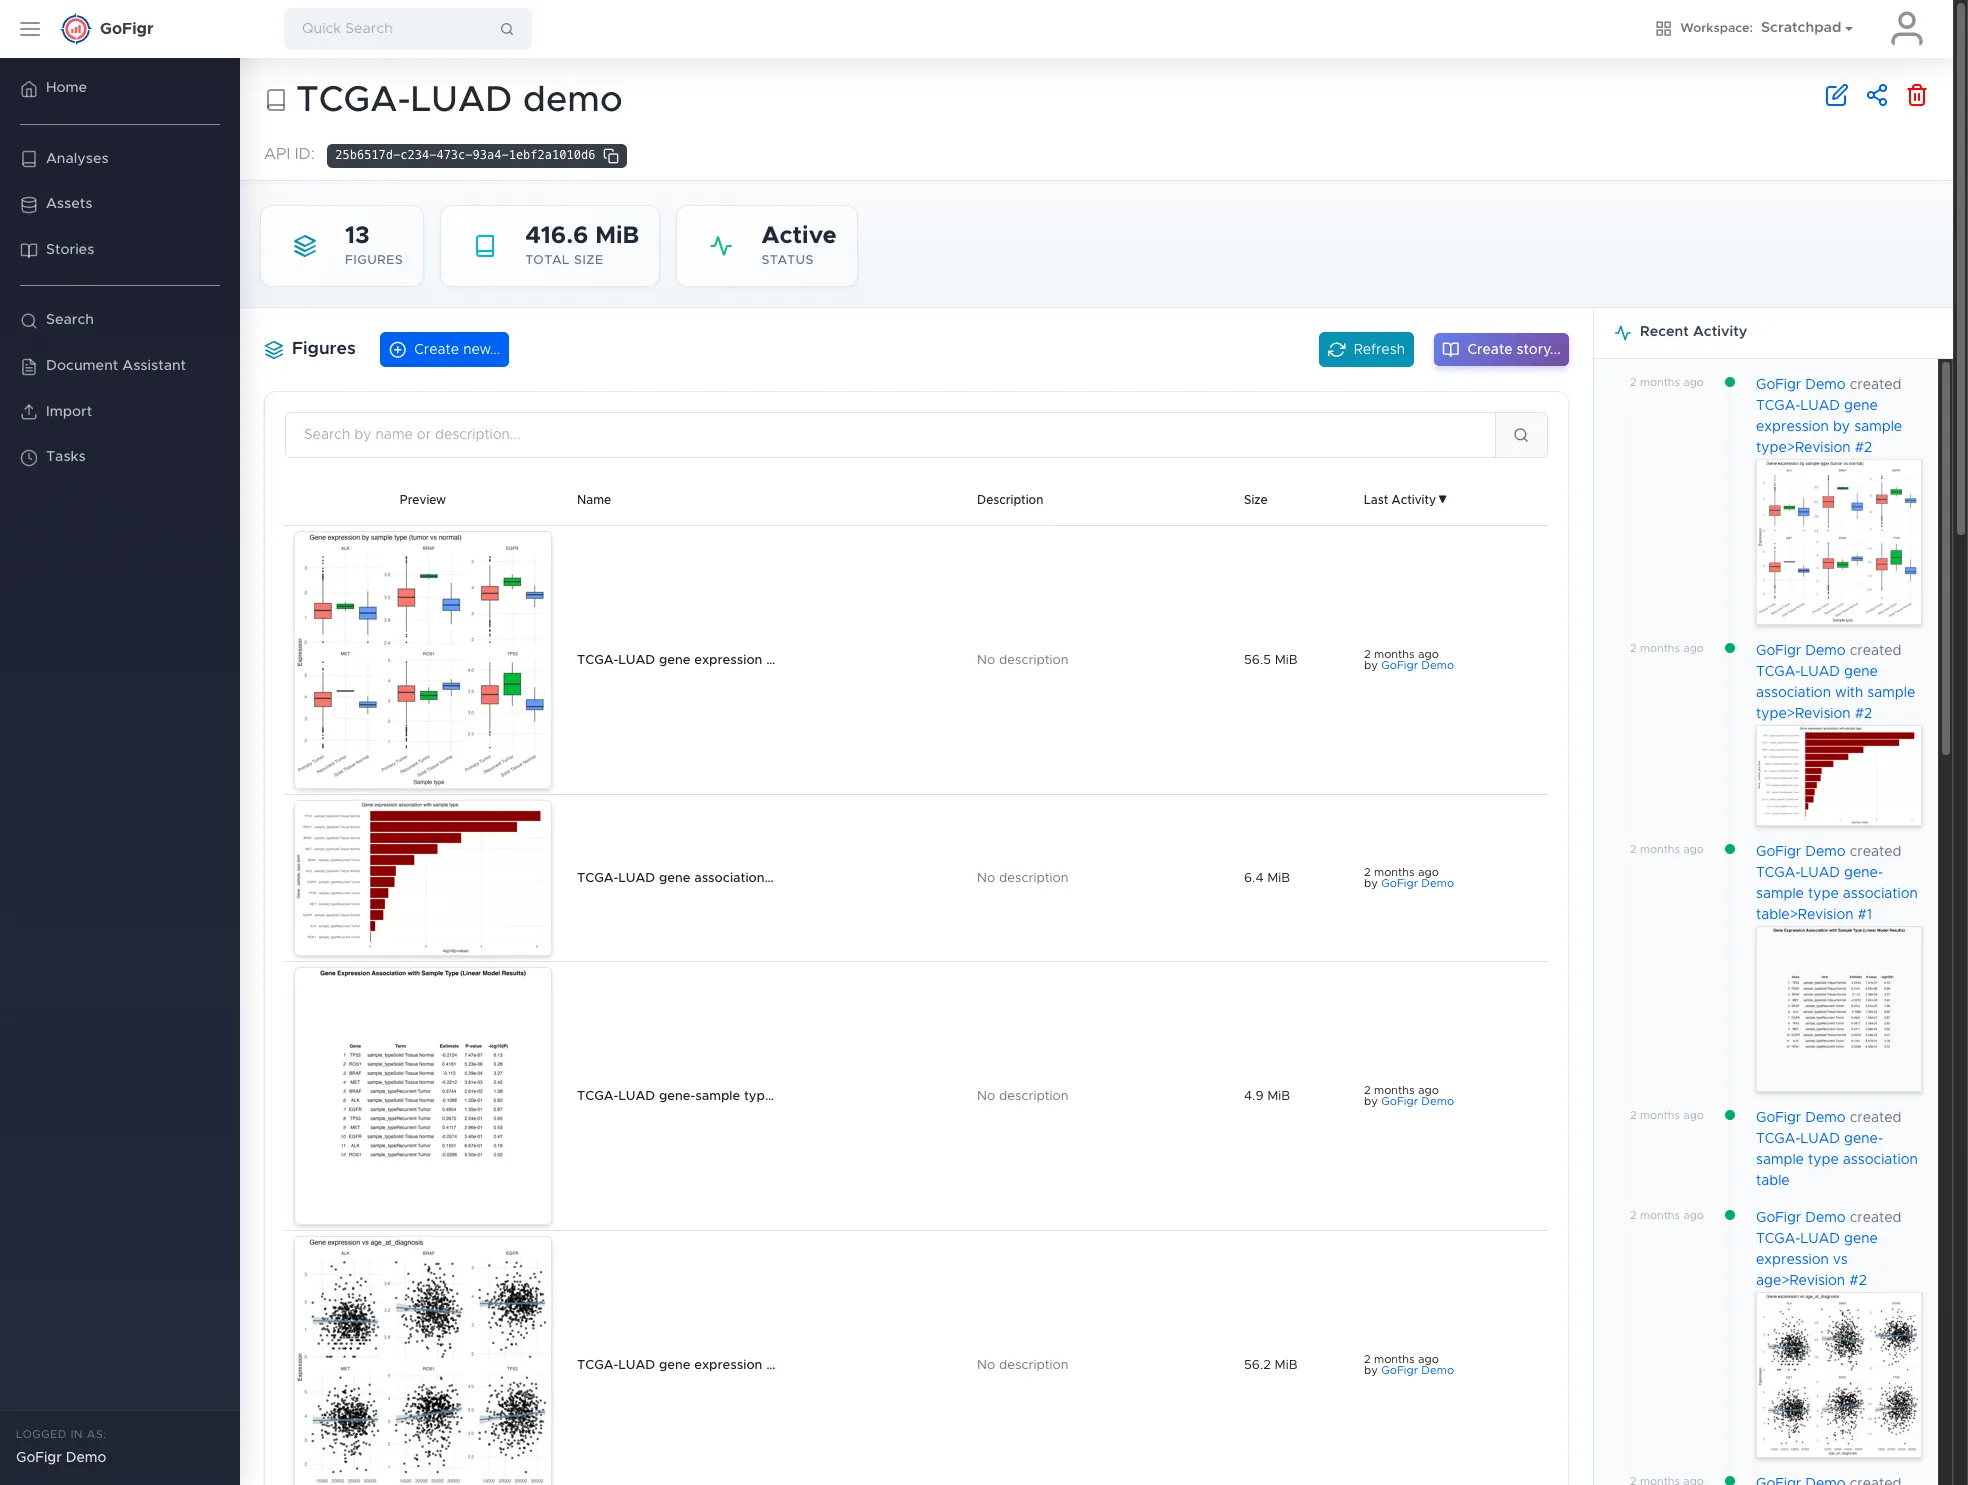Open the scatter plot age figure thumbnail

click(423, 1361)
